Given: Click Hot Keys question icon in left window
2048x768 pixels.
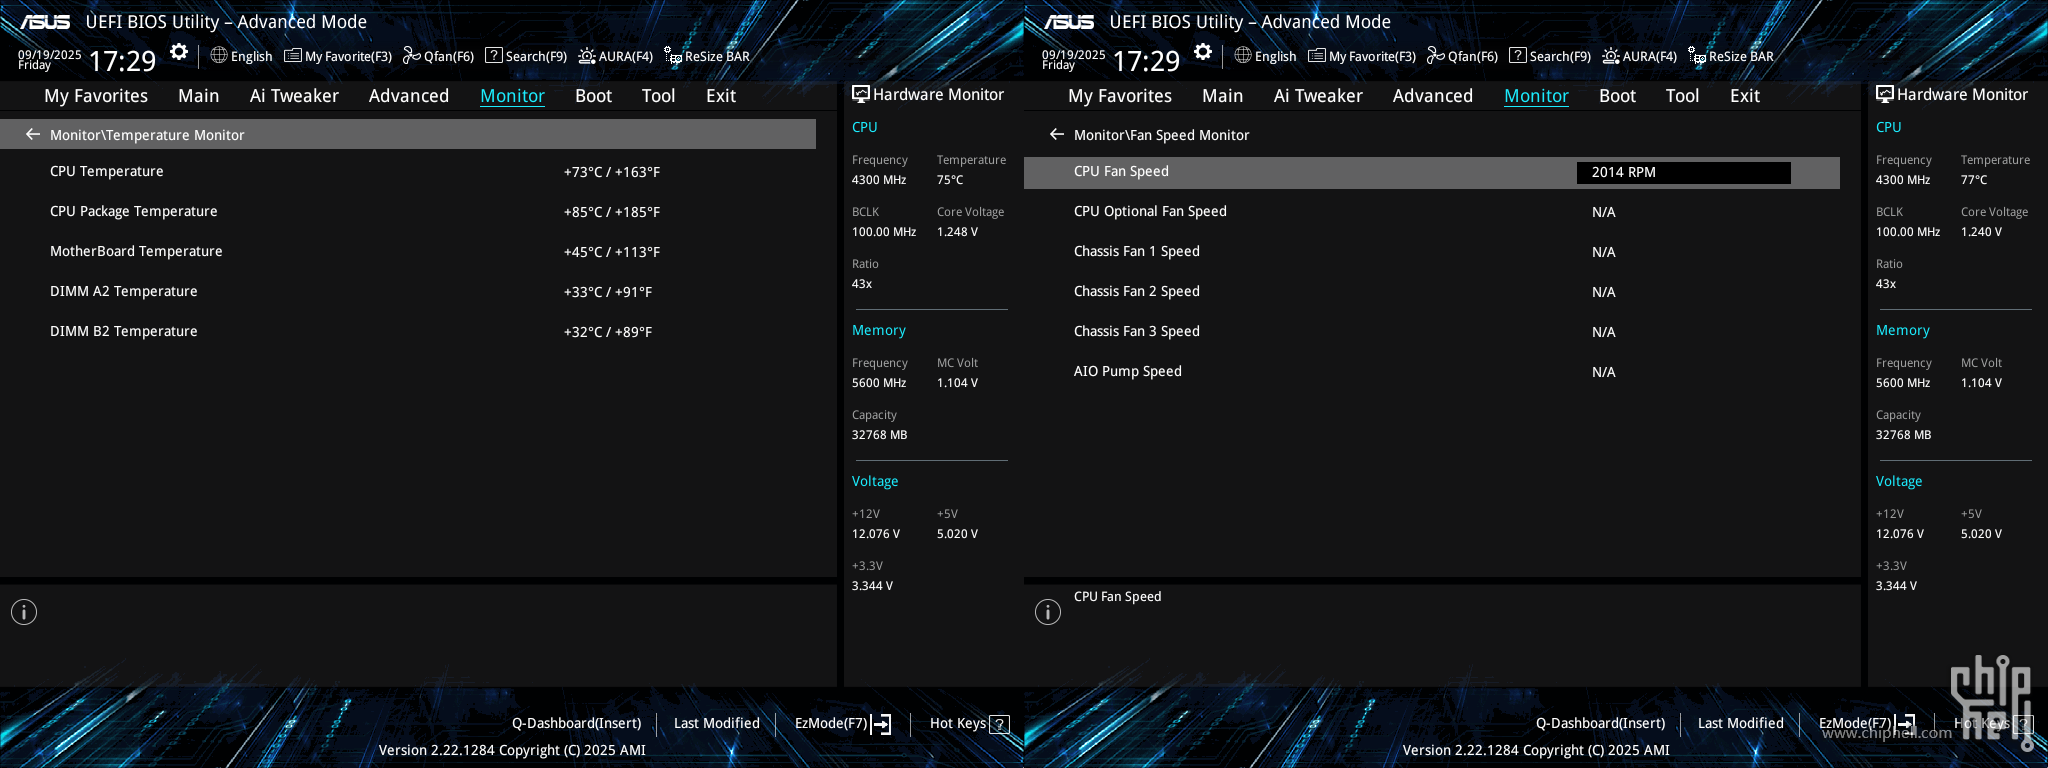Looking at the screenshot, I should (x=999, y=724).
